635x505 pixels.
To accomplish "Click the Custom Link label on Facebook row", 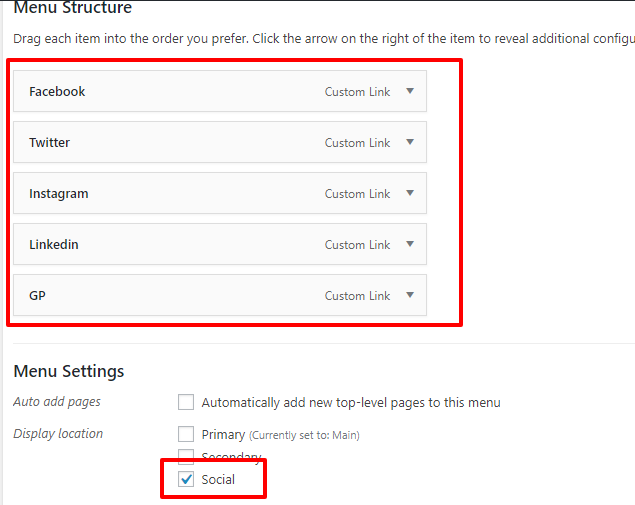I will pos(357,92).
